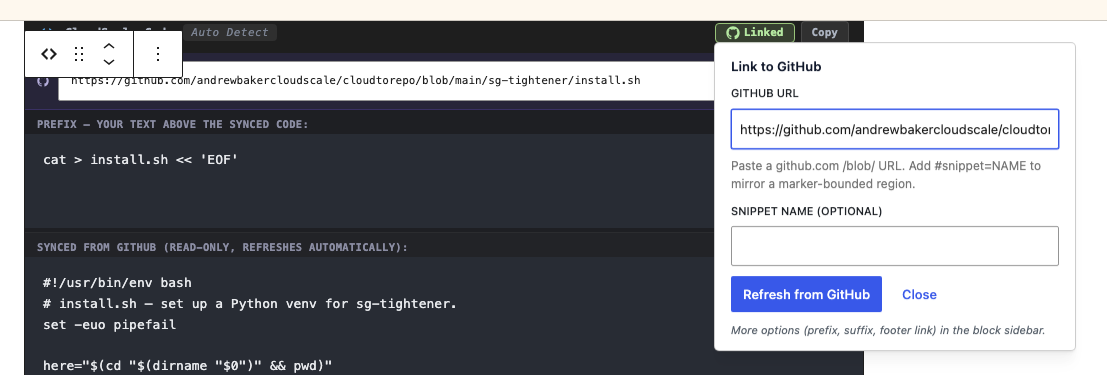Click the '#!/usr/bin/env bash' line
This screenshot has height=375, width=1107.
[117, 283]
